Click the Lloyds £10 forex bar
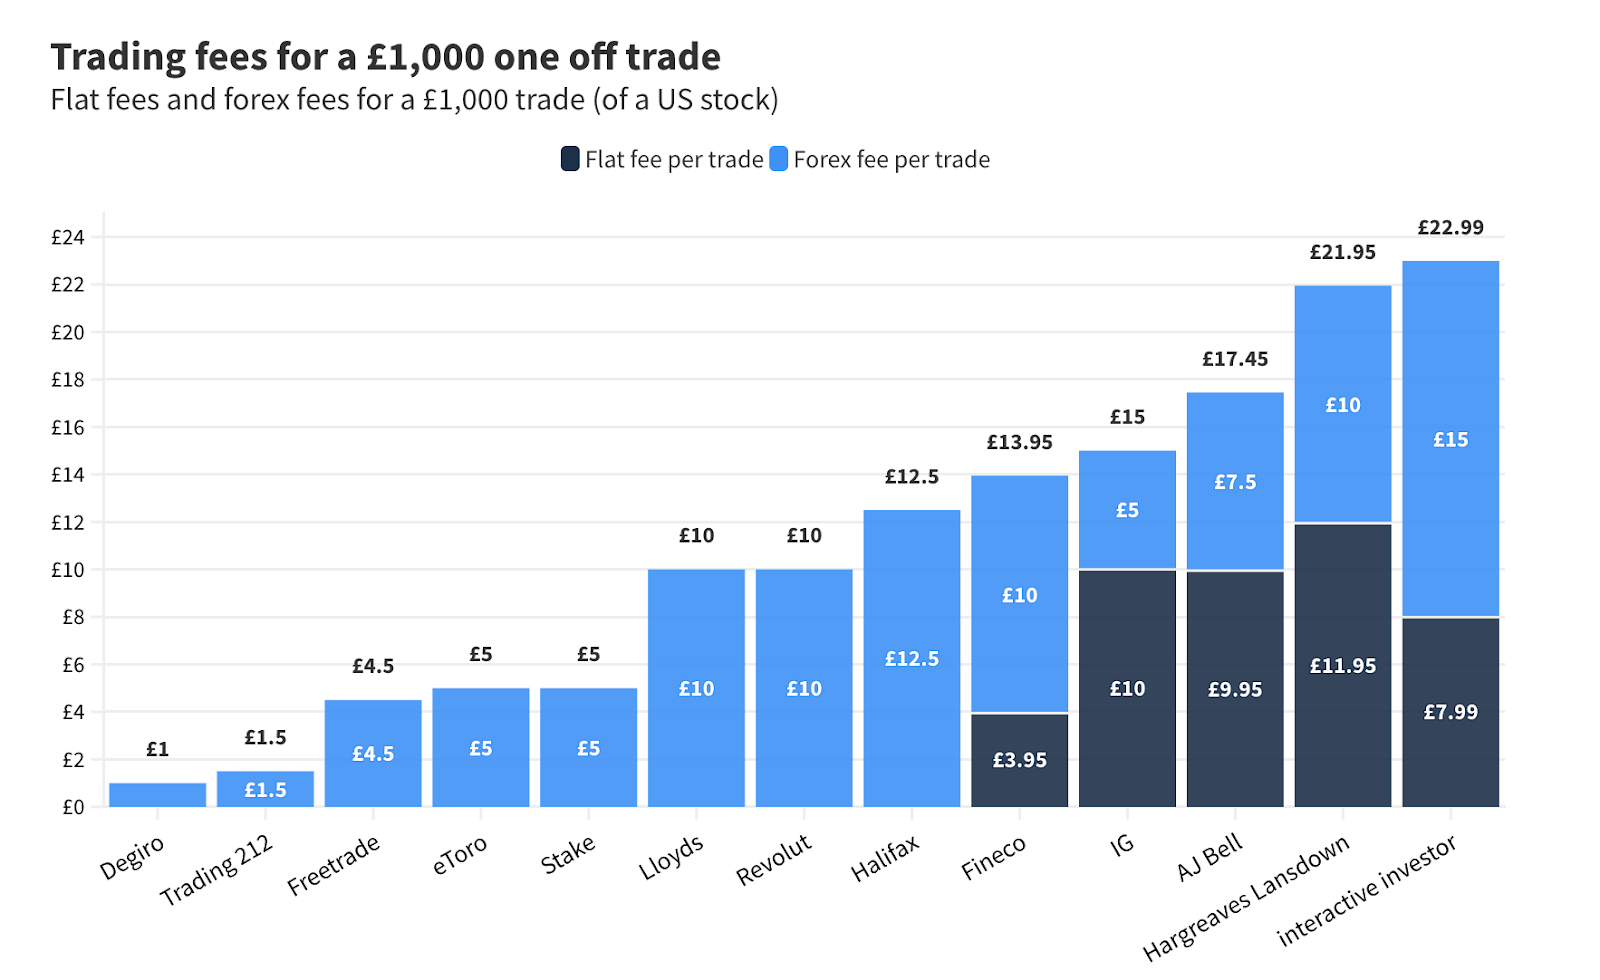 pos(697,688)
